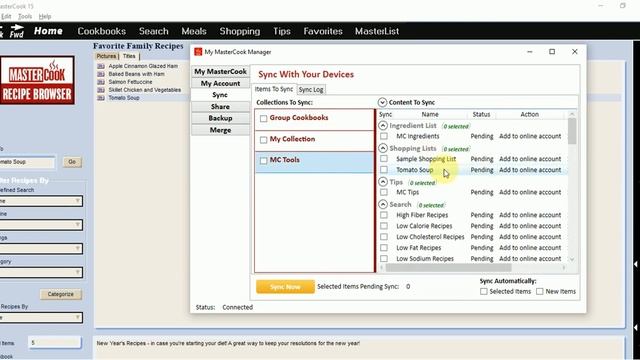Click the Tomato Soup recipe icon
This screenshot has height=360, width=640.
pos(101,98)
